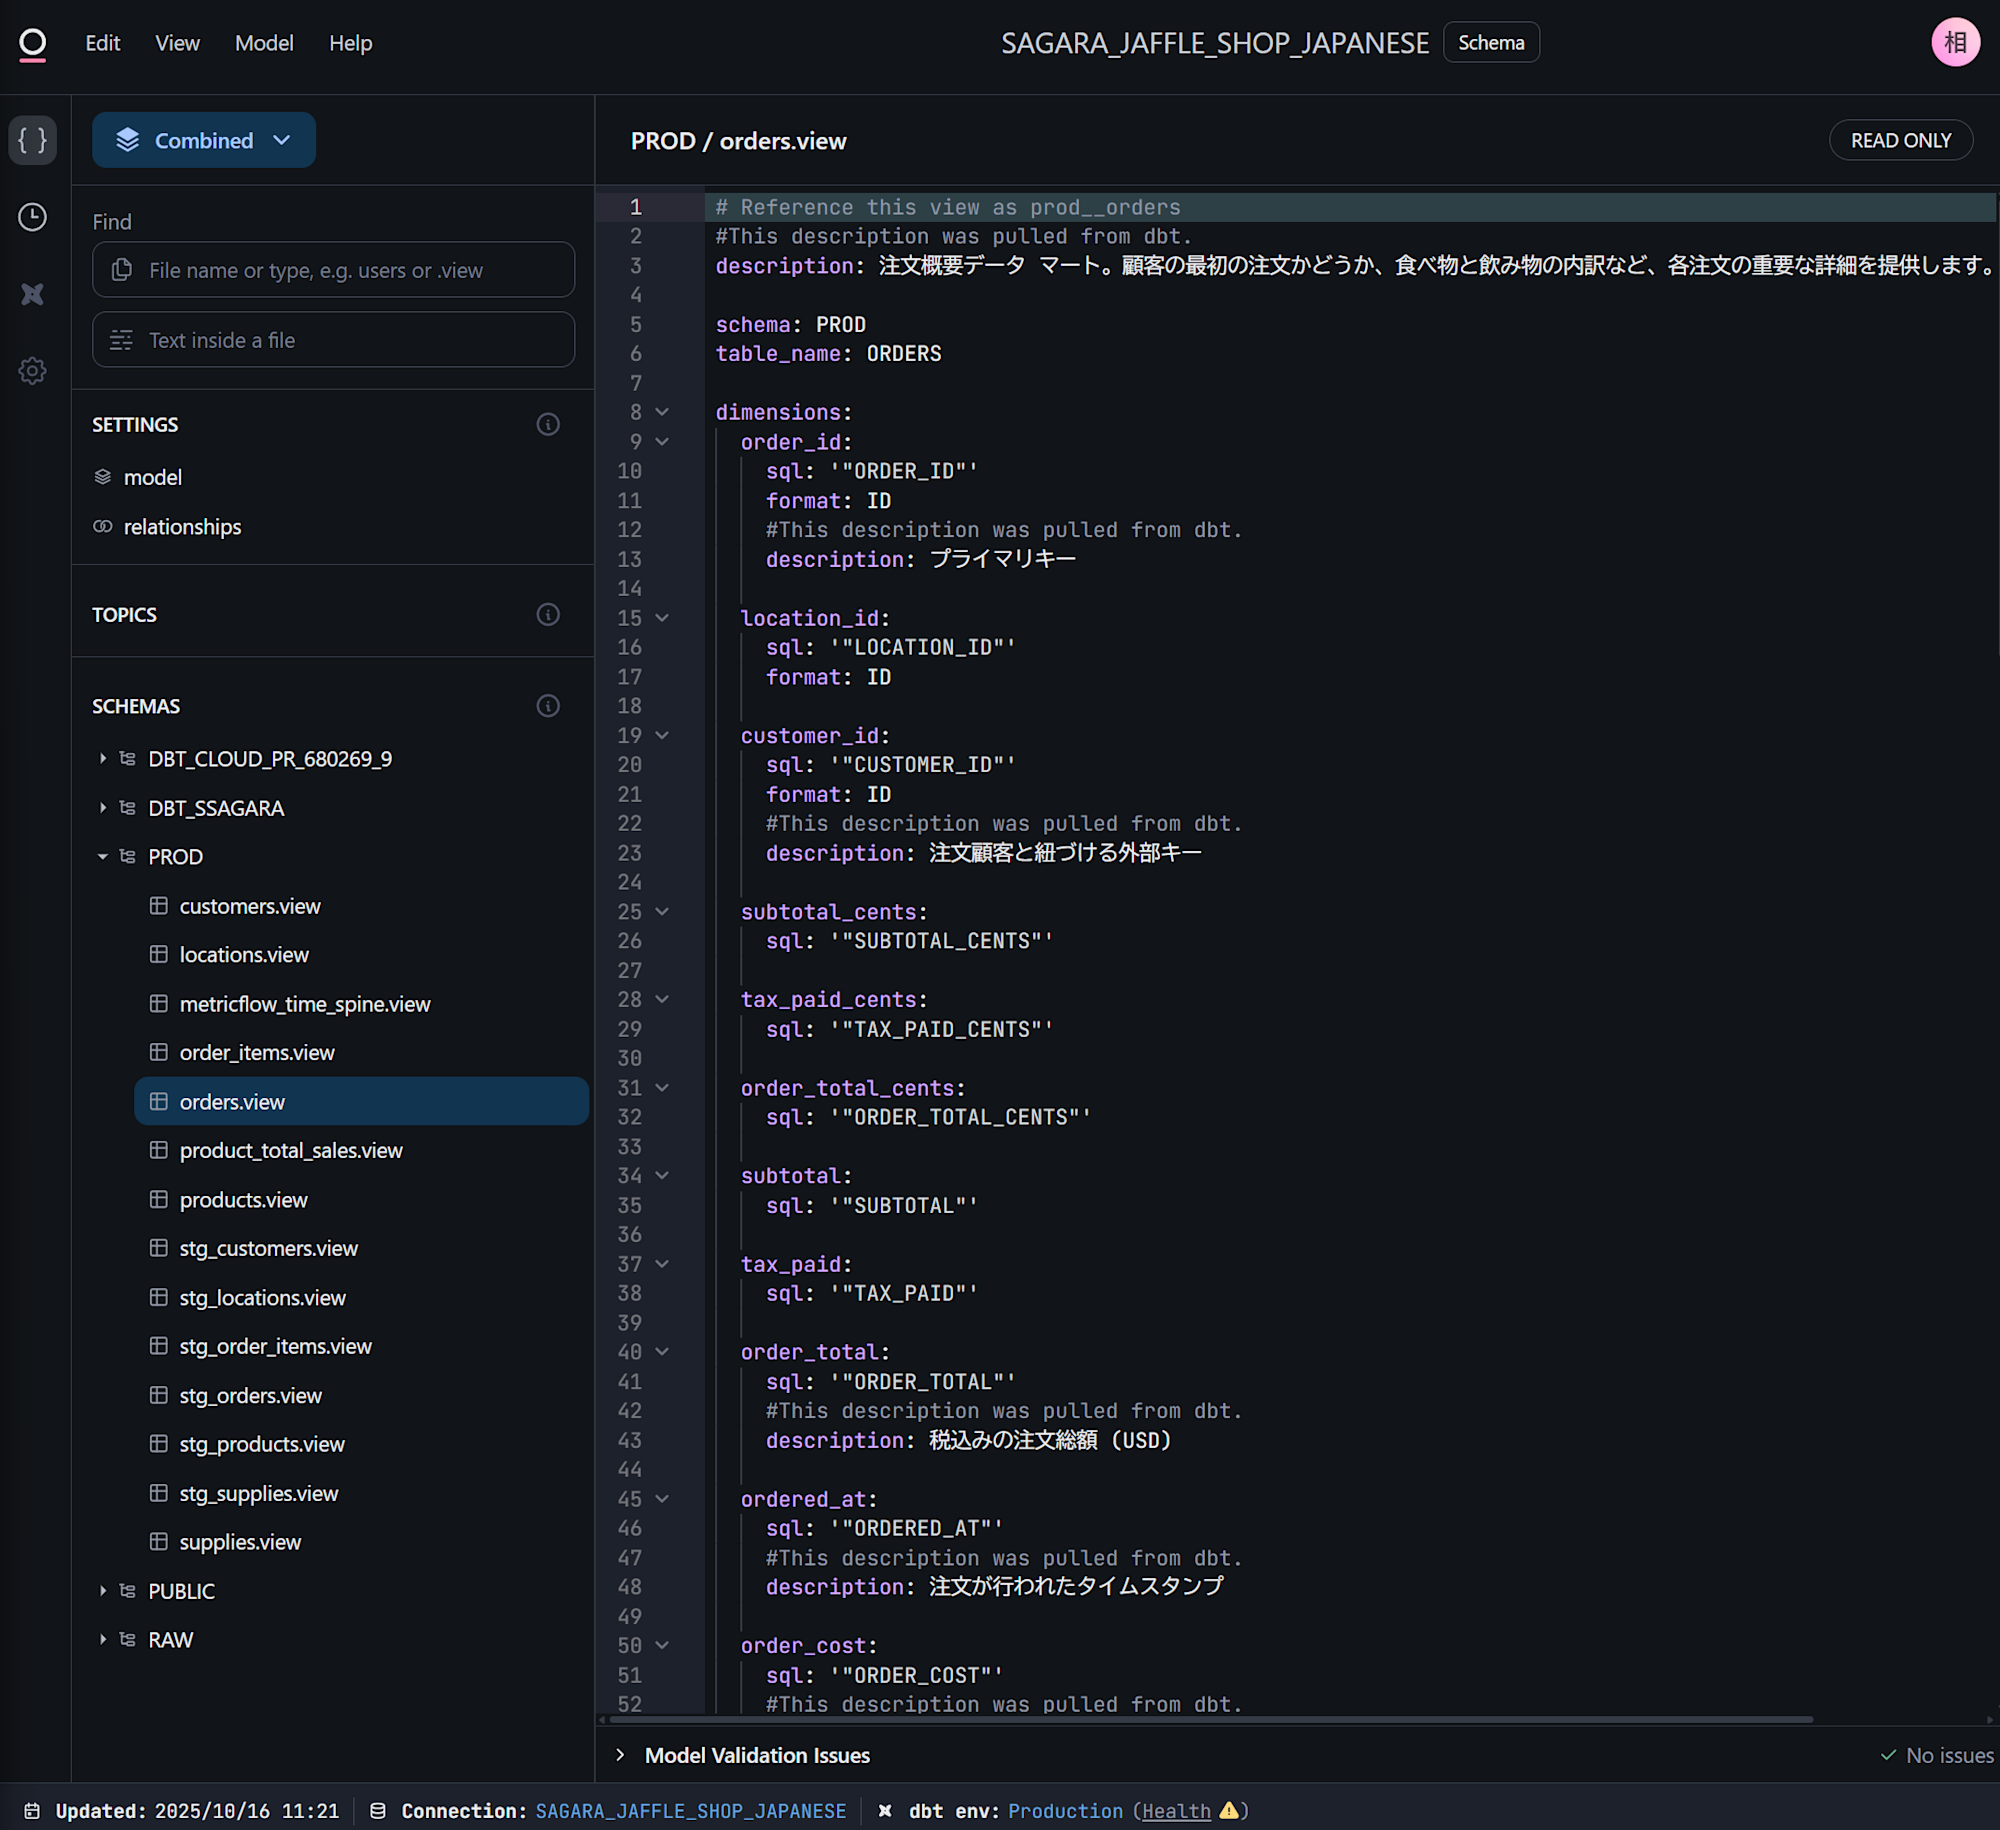Click the Schema button beside the title
Screen dimensions: 2000x1830
coord(1490,43)
